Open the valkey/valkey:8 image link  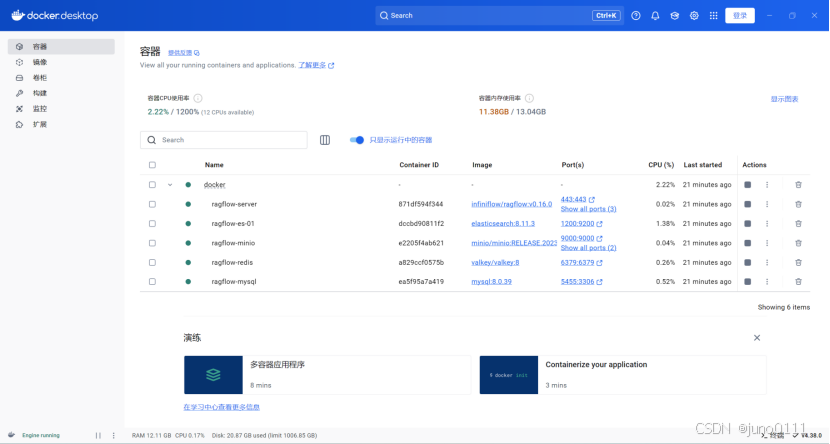[495, 262]
